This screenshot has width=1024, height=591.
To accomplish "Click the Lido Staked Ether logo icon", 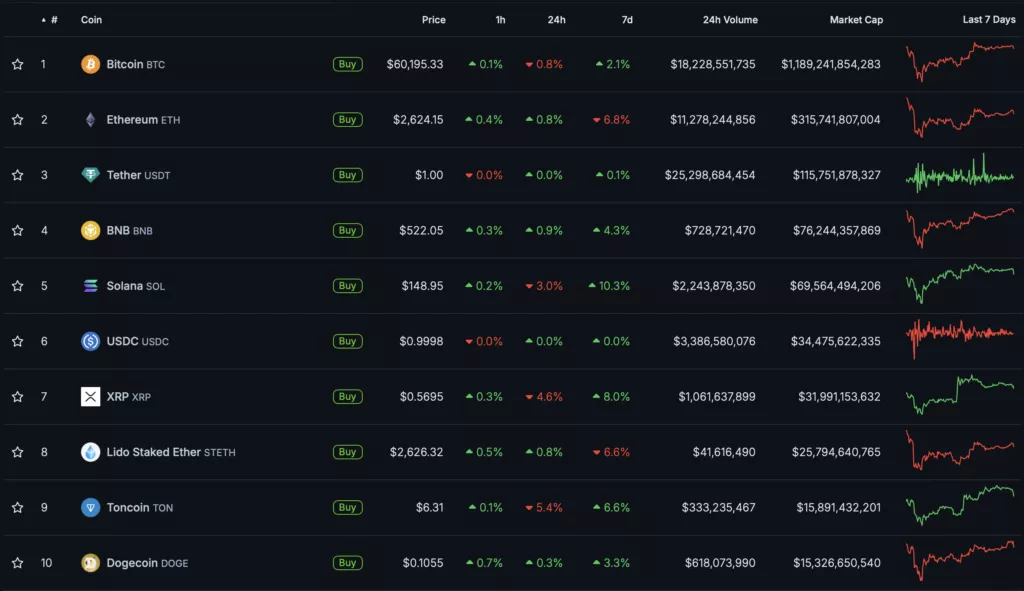I will click(90, 452).
